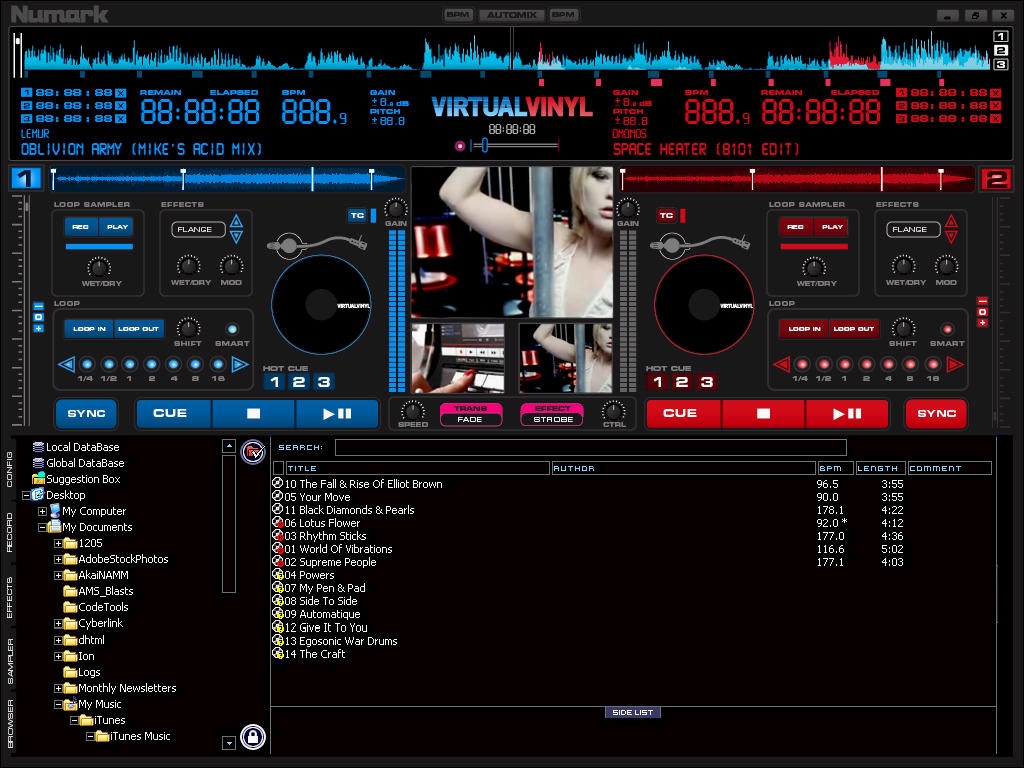Click into the SEARCH input field
The width and height of the screenshot is (1024, 768).
pos(590,447)
